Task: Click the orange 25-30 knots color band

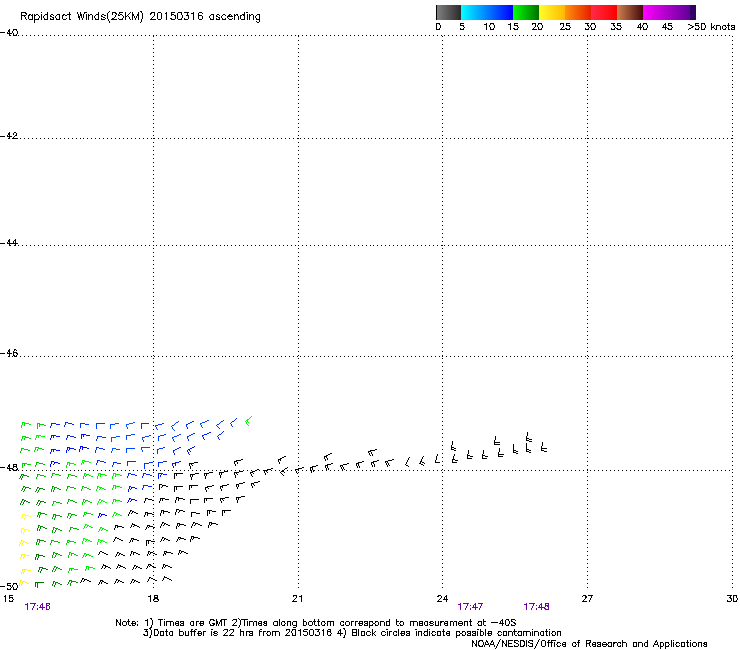Action: click(578, 12)
